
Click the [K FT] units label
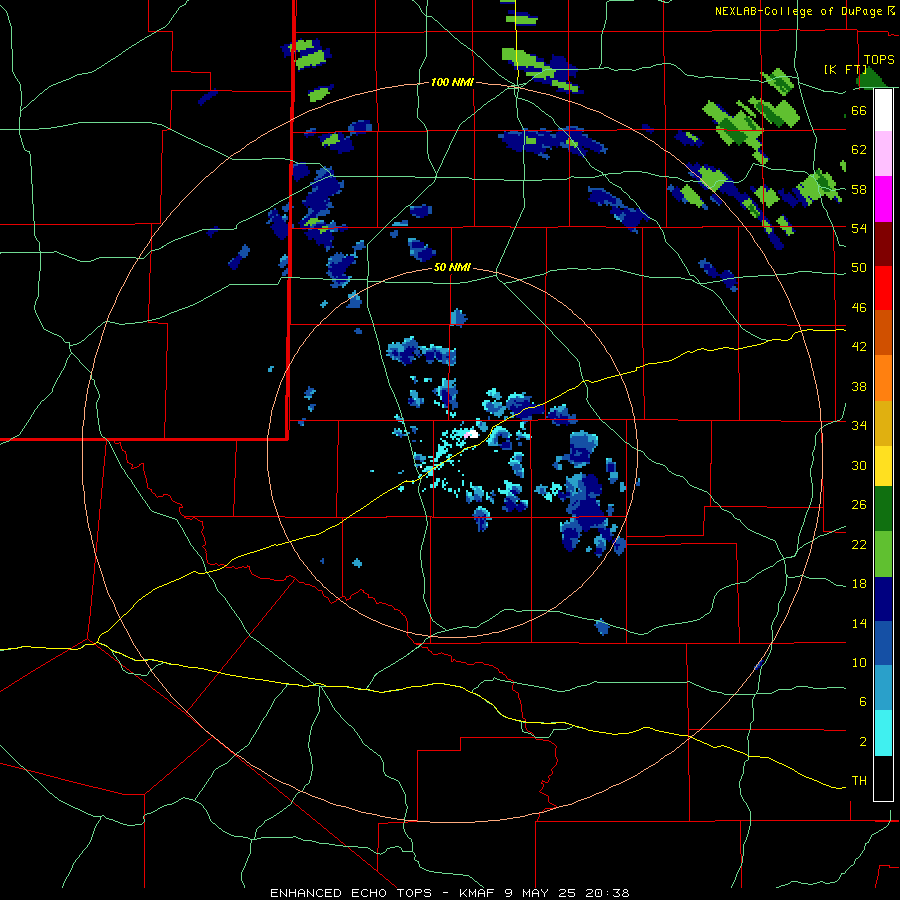[846, 69]
